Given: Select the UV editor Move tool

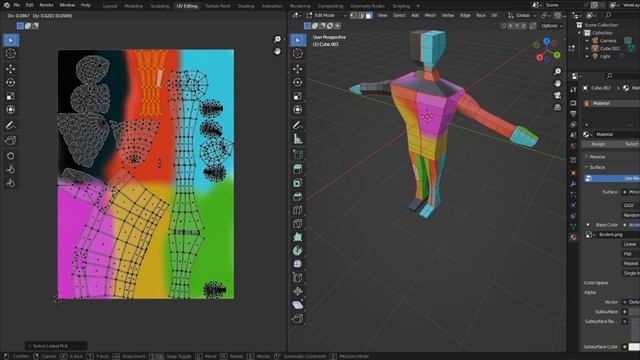Looking at the screenshot, I should pos(11,69).
